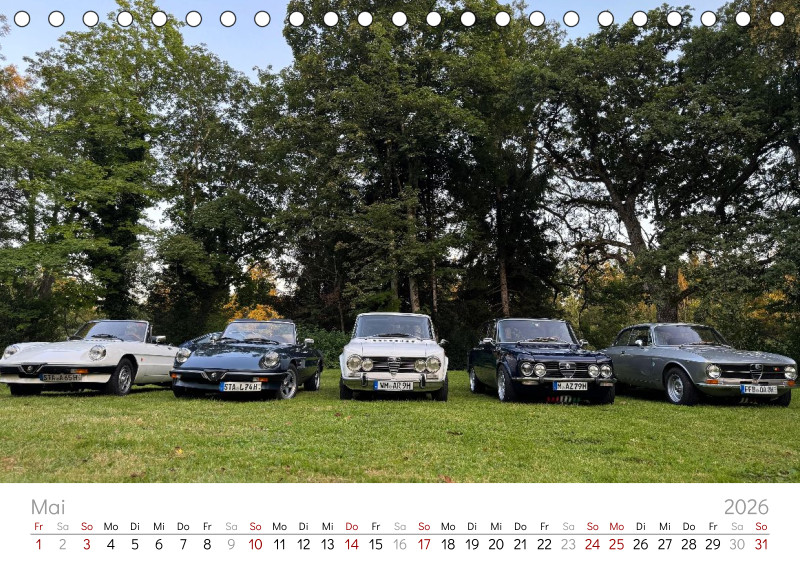The width and height of the screenshot is (800, 563).
Task: Pick date 25 in the calendar
Action: point(616,545)
